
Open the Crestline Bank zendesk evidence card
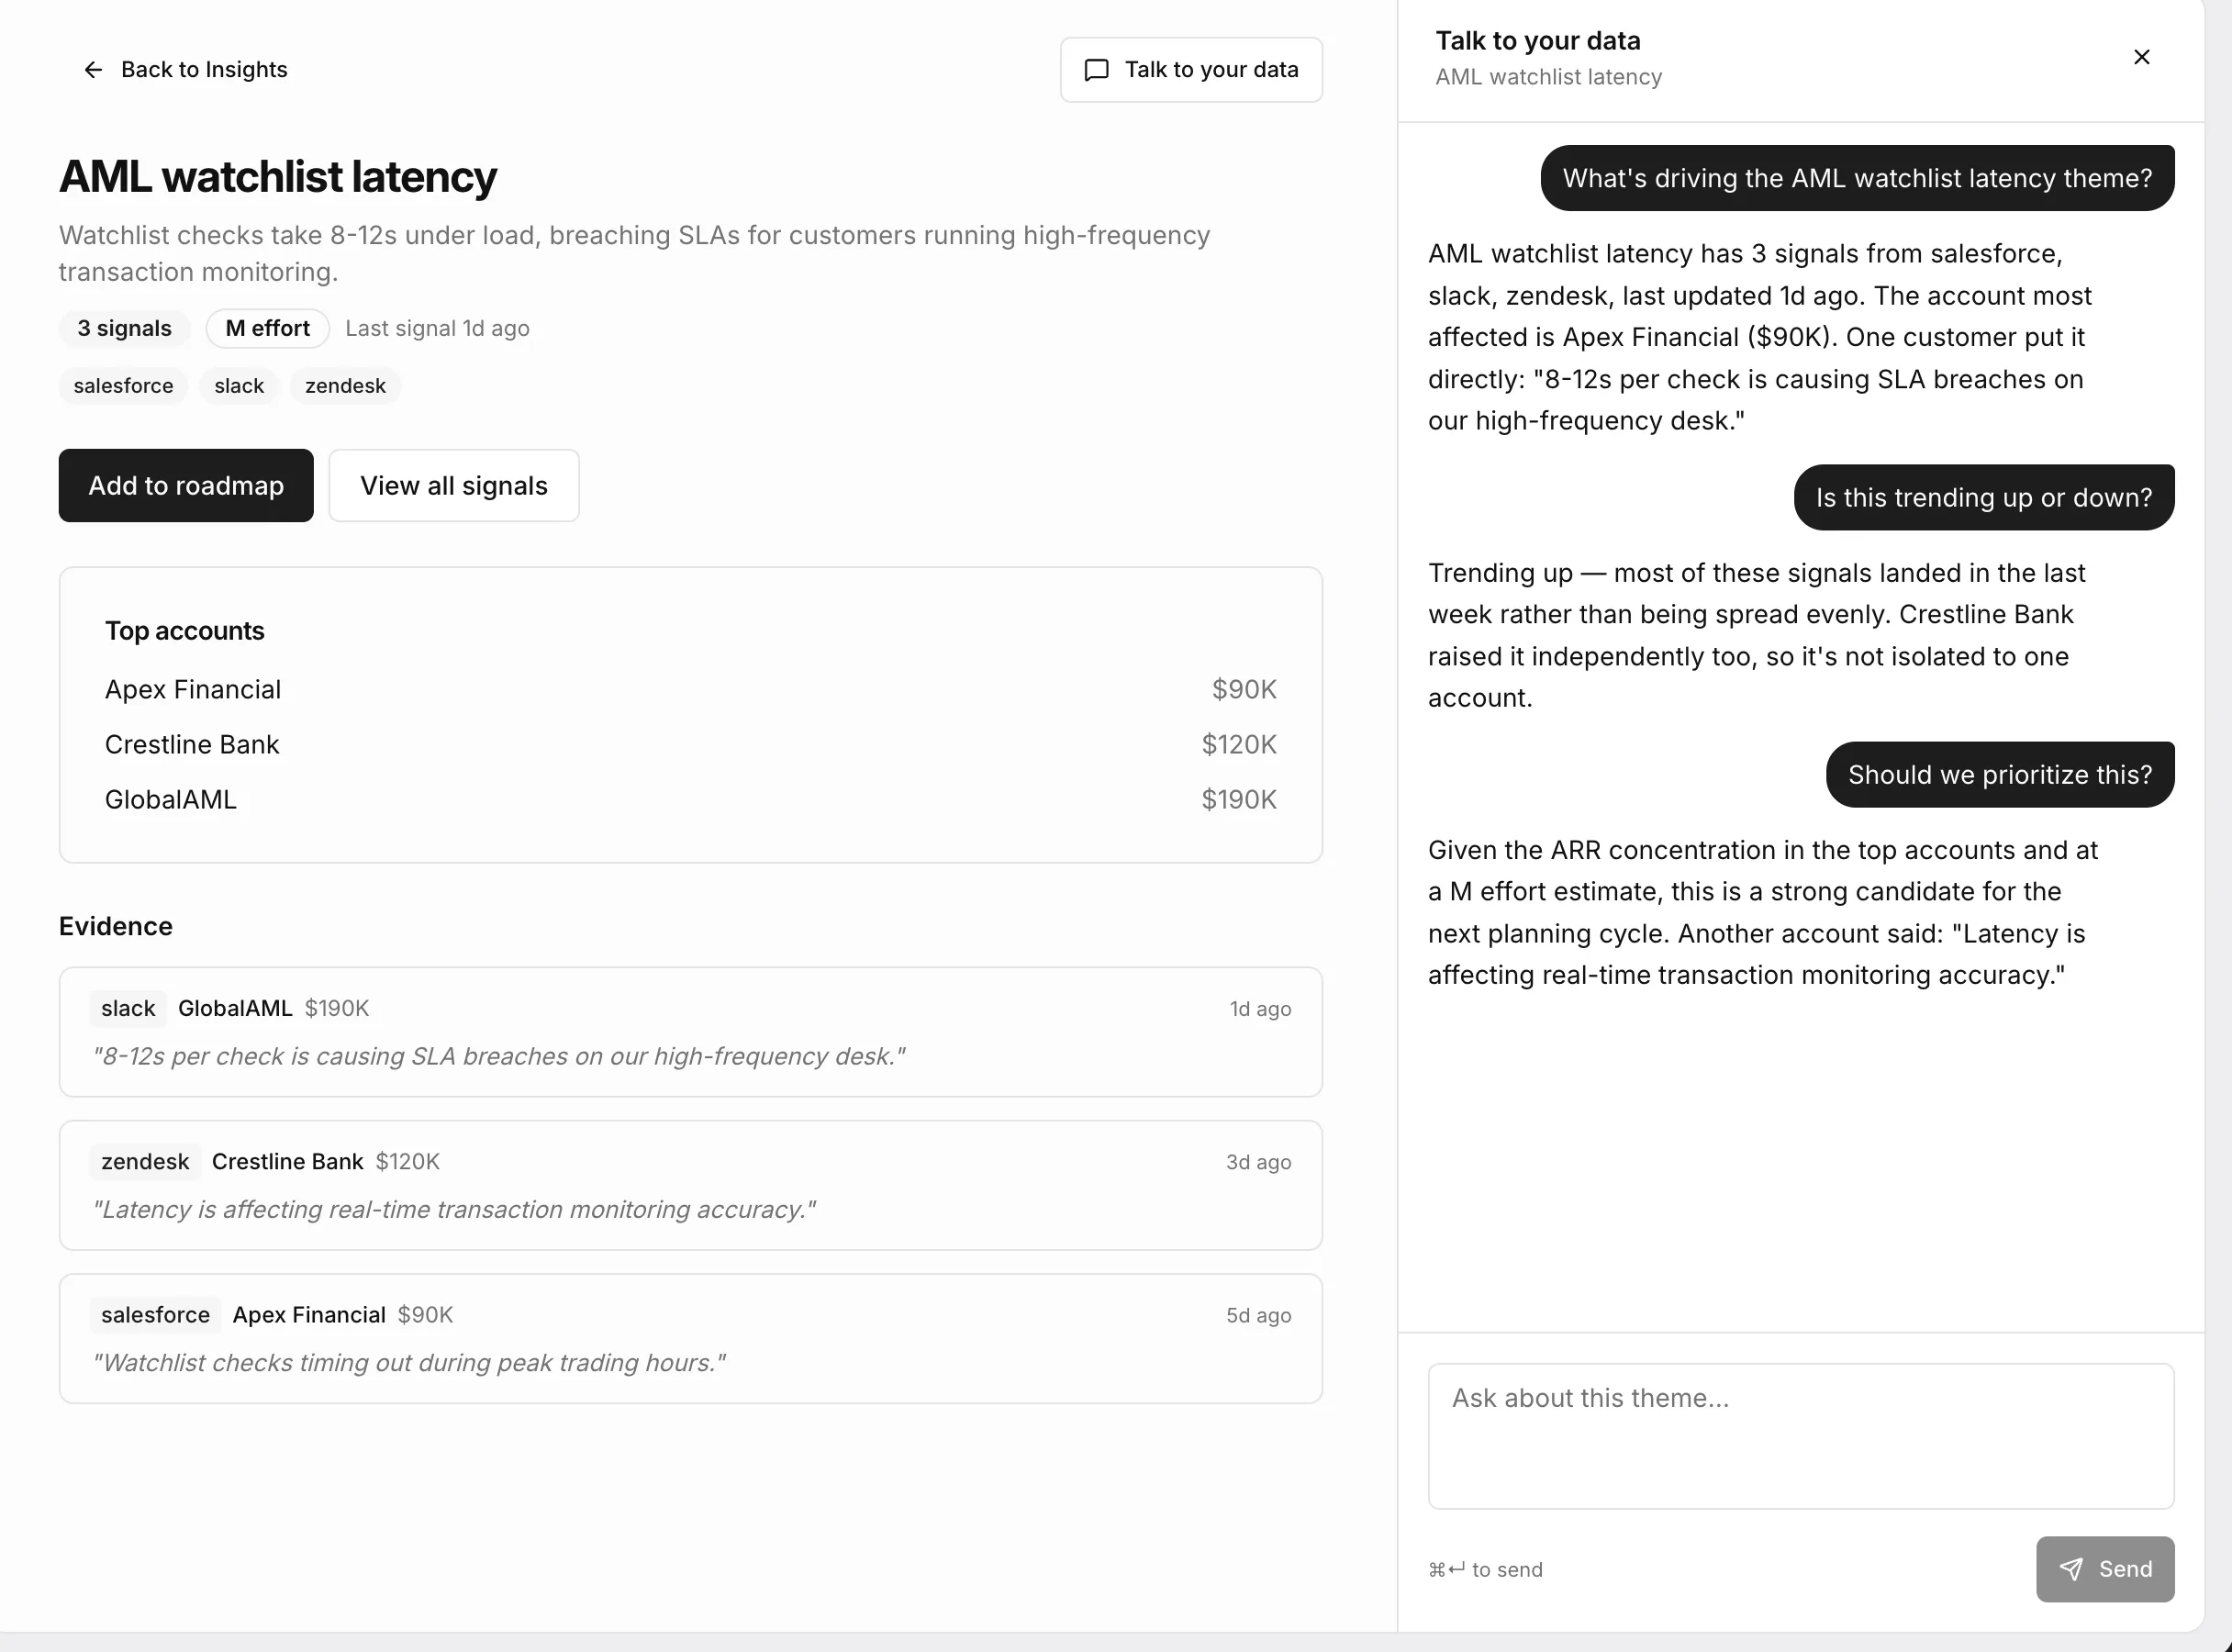click(x=691, y=1185)
